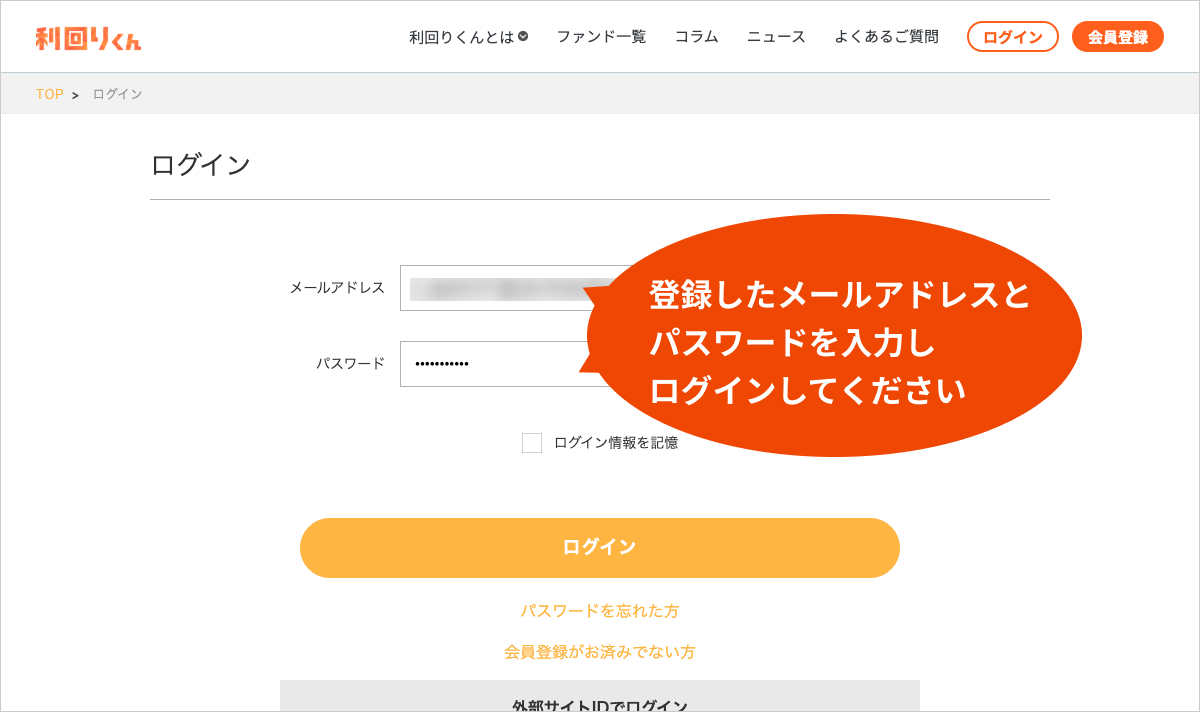
Task: Follow the 会員登録がお済みでない方 link
Action: click(600, 652)
